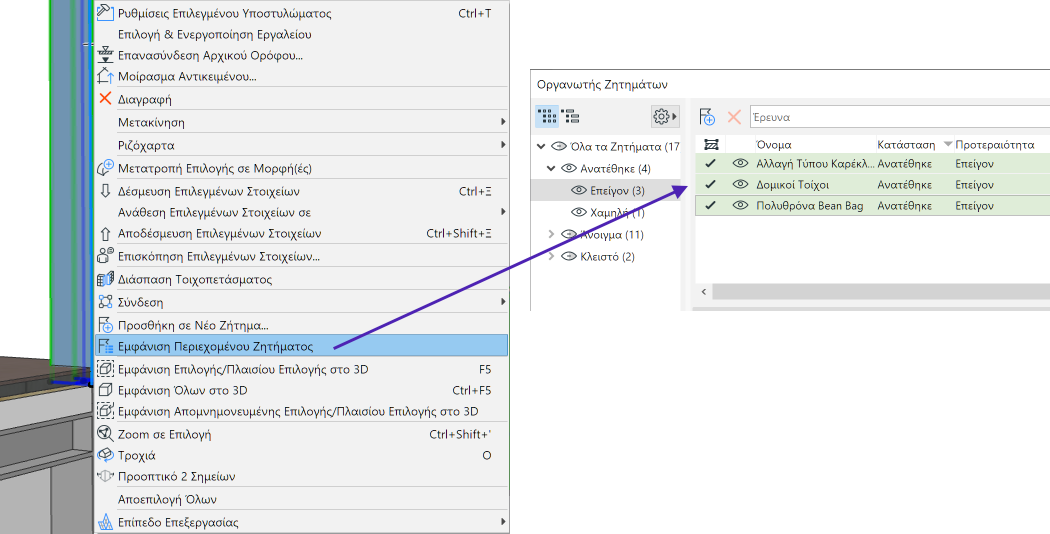Click the Release Selected Elements arrow icon
The width and height of the screenshot is (1050, 534).
tap(105, 233)
